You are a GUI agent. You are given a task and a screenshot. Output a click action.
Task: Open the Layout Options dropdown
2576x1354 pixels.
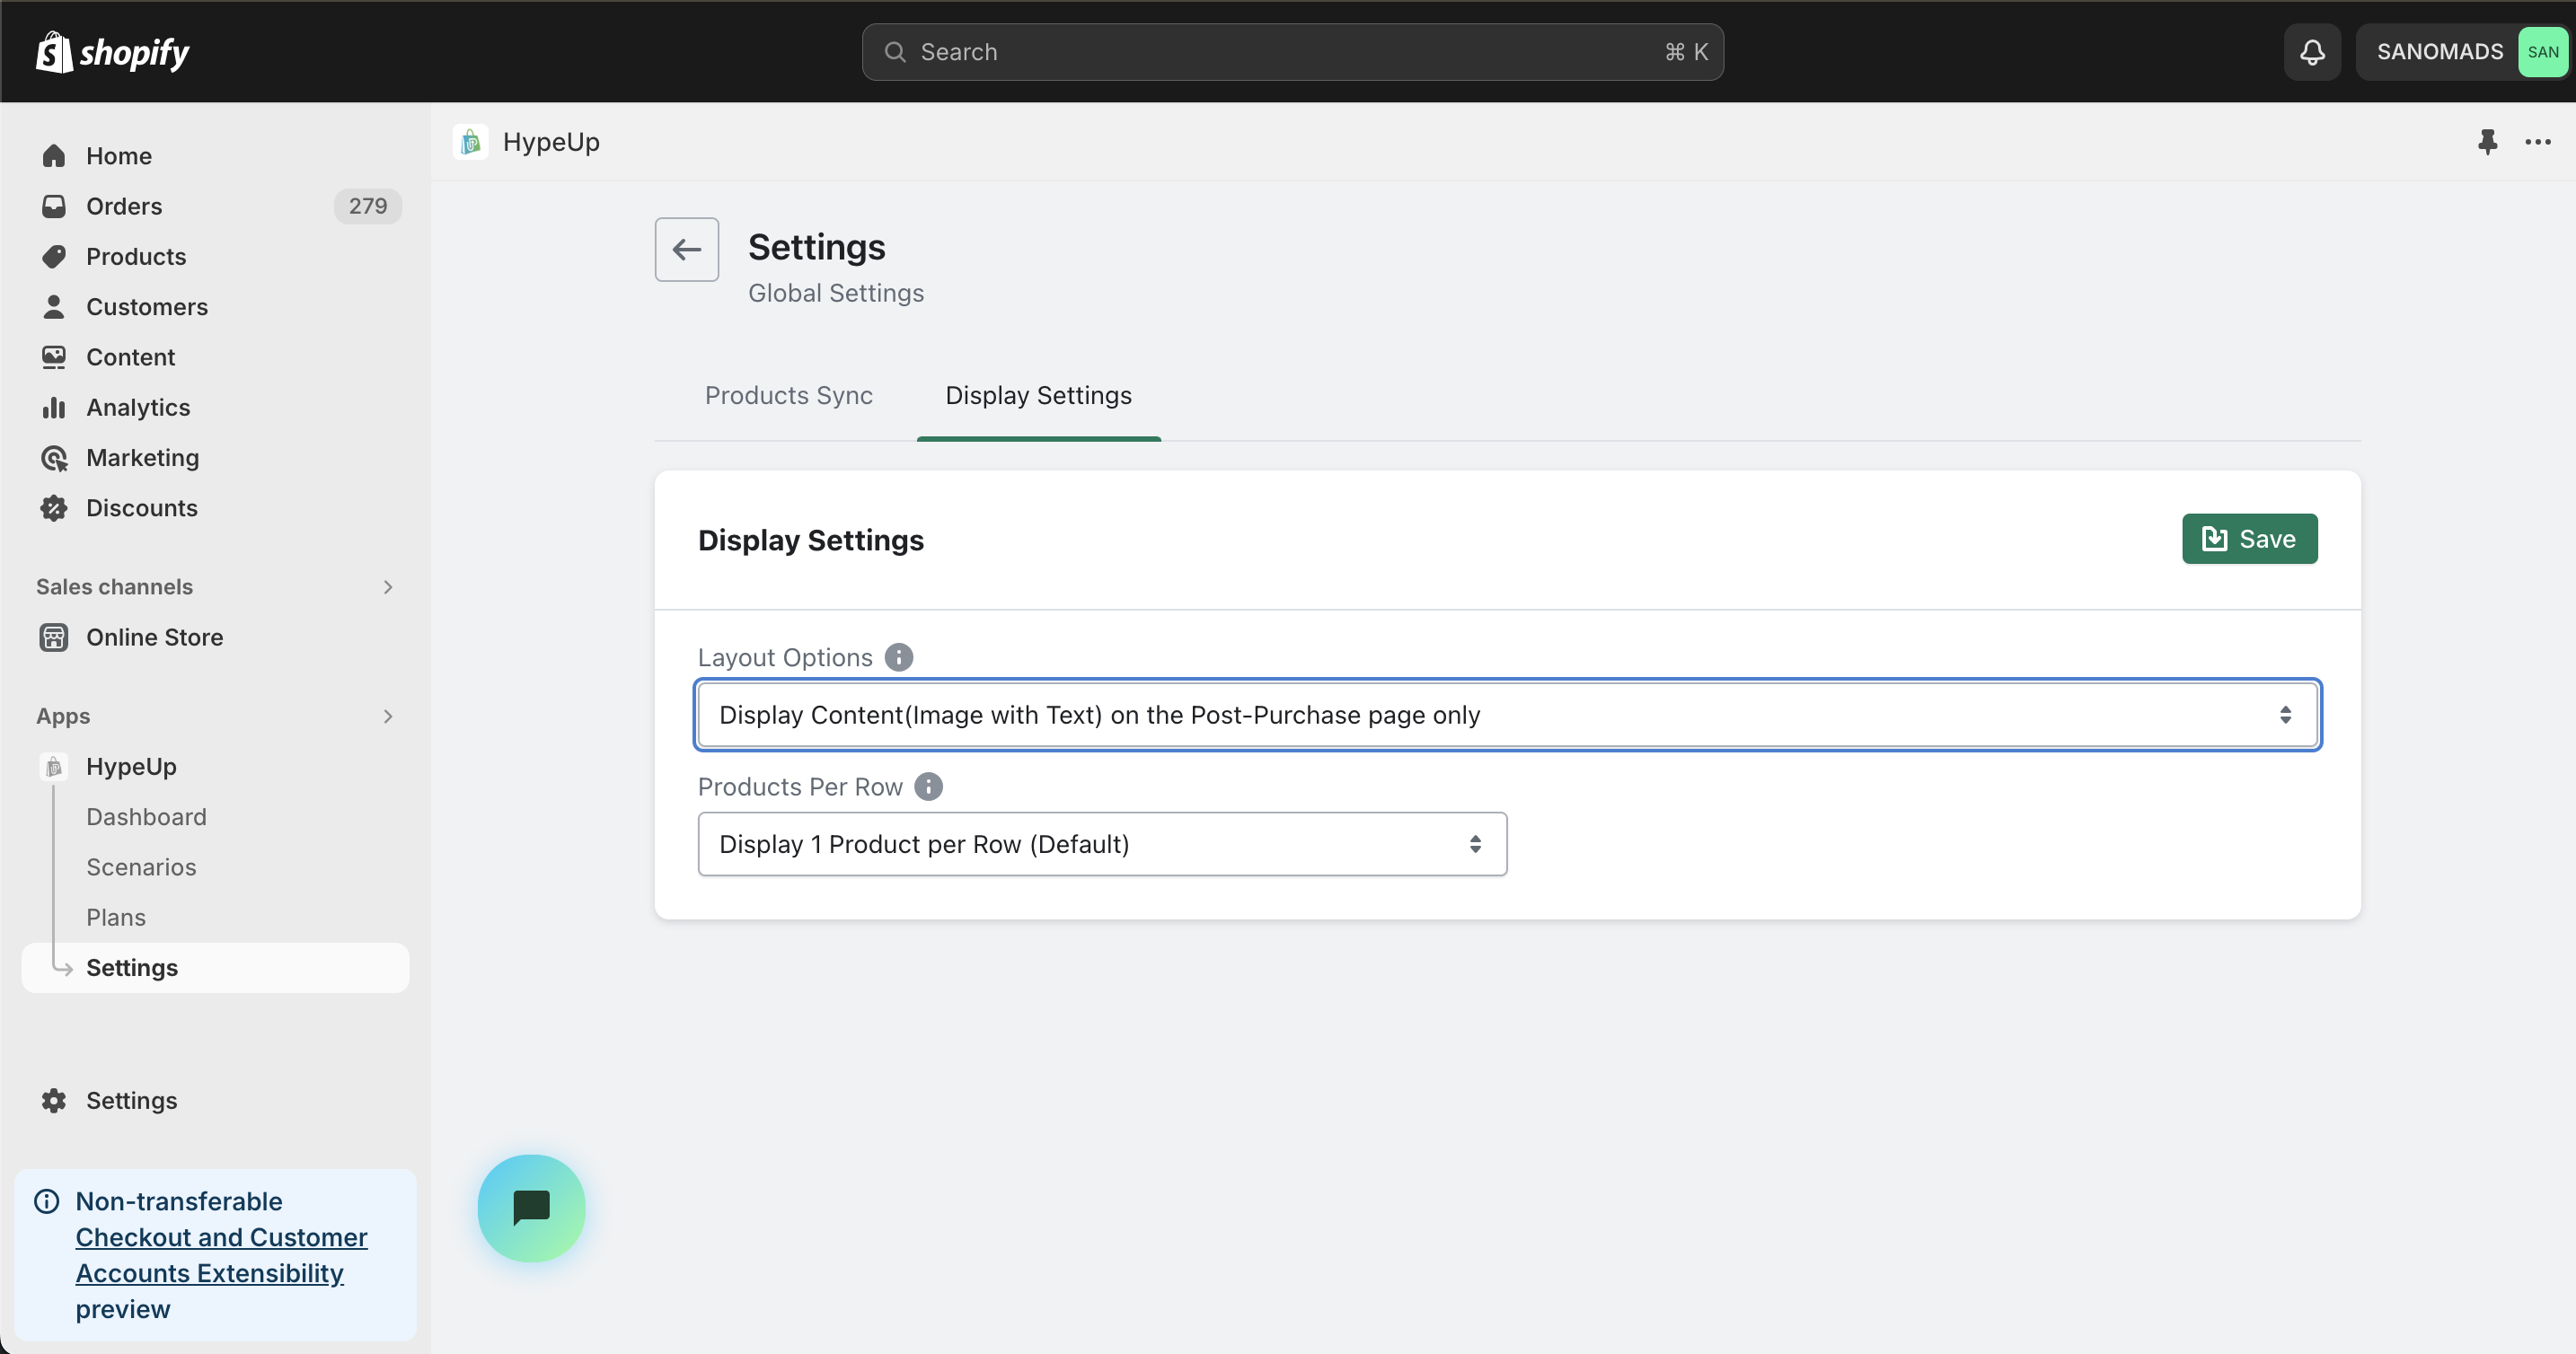click(x=1507, y=715)
